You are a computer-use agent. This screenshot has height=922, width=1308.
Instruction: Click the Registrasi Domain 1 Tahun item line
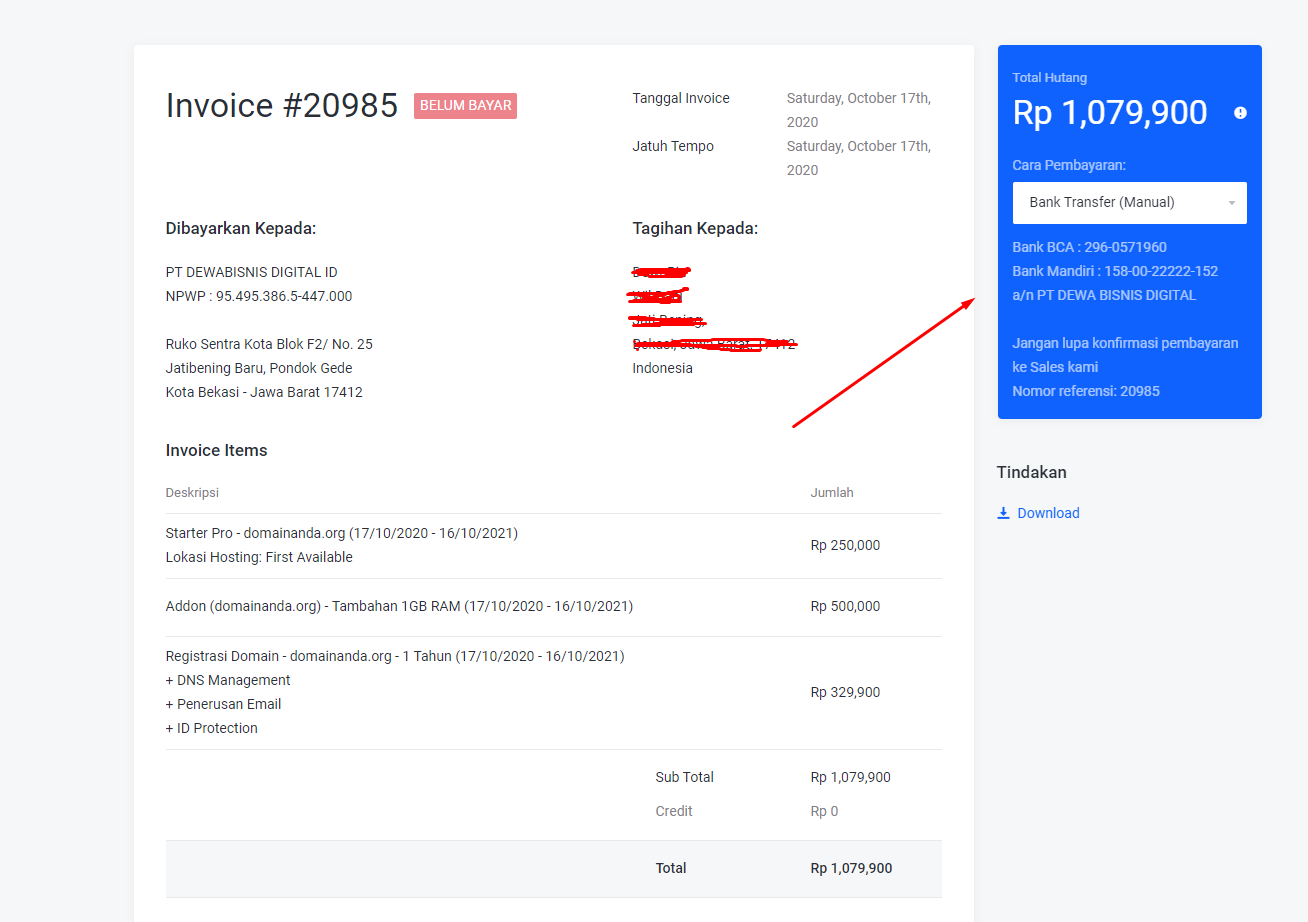(x=394, y=656)
